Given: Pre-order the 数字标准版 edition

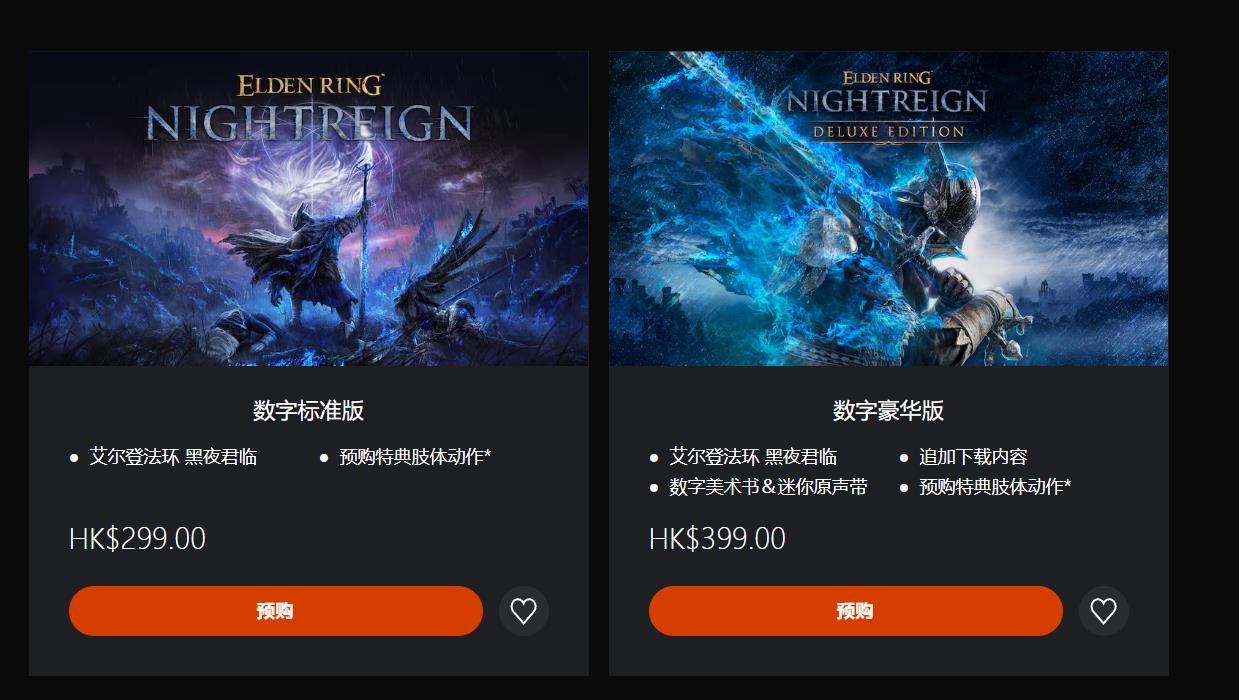Looking at the screenshot, I should (276, 611).
